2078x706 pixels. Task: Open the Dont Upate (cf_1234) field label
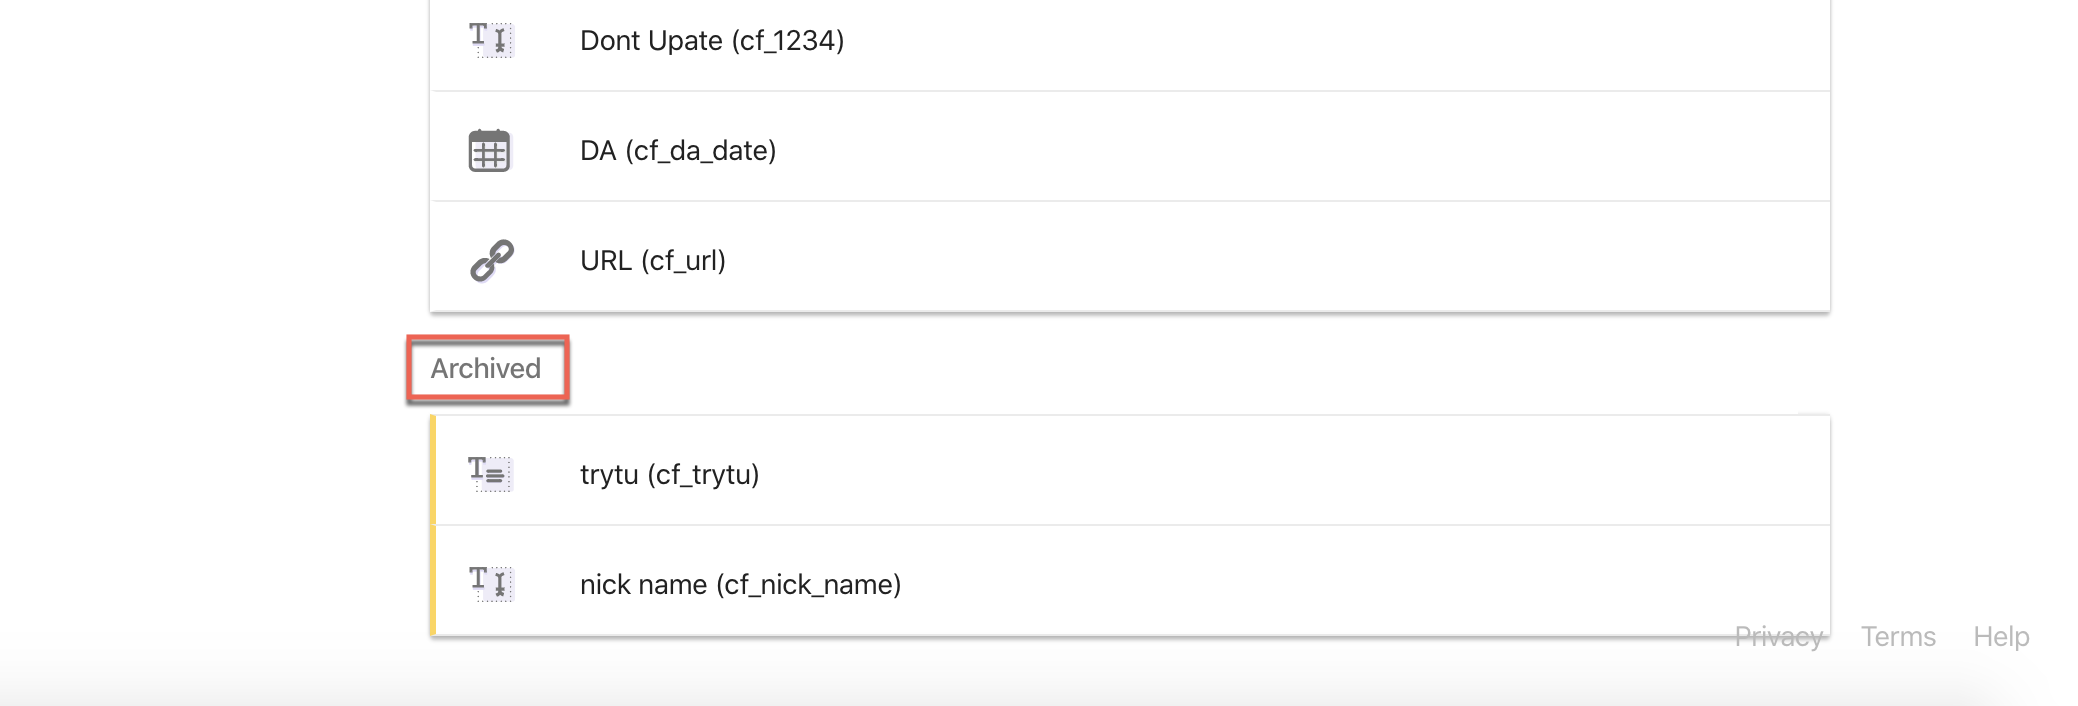pos(711,41)
